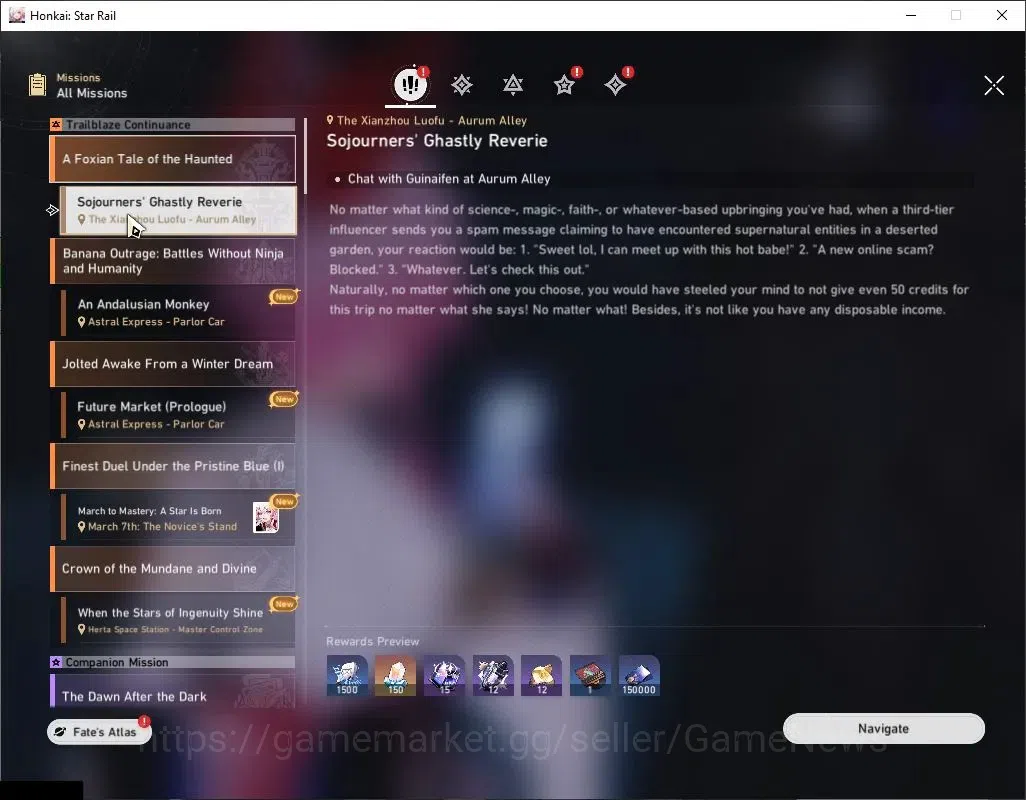Screen dimensions: 1026x800
Task: Open the Future Market (Prologue) mission entry
Action: coord(178,415)
